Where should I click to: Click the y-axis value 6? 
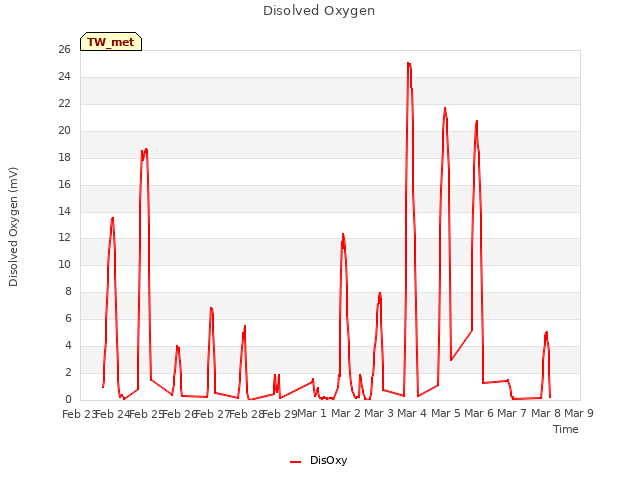(68, 318)
